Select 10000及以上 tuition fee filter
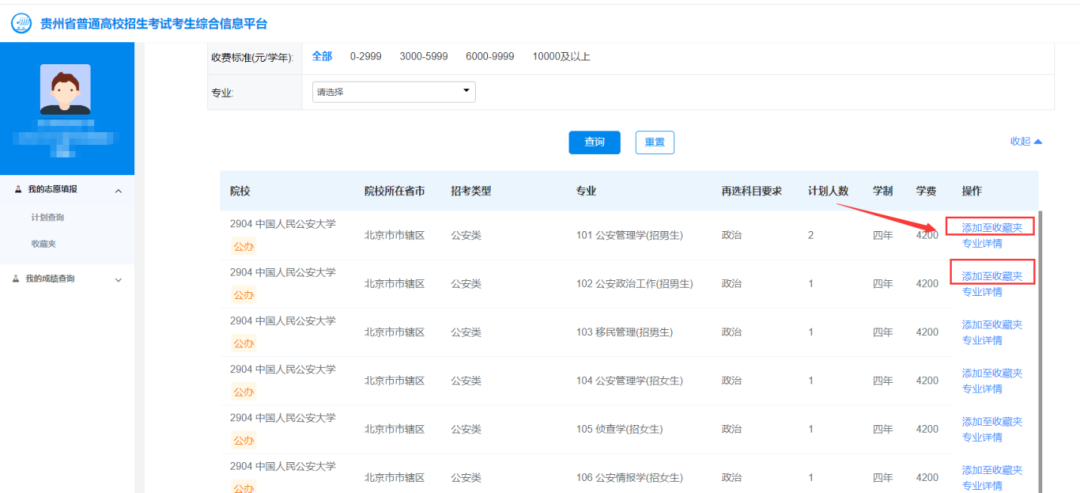Image resolution: width=1080 pixels, height=493 pixels. pos(561,56)
